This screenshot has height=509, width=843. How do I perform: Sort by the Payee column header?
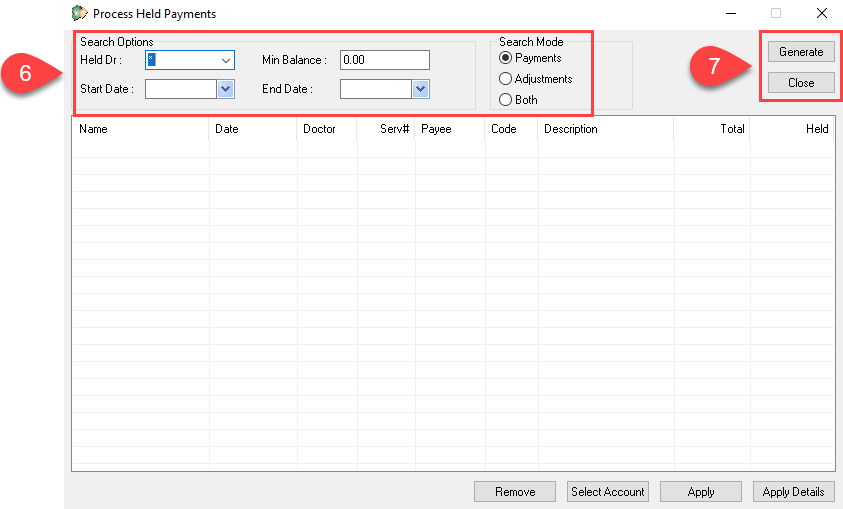coord(449,129)
